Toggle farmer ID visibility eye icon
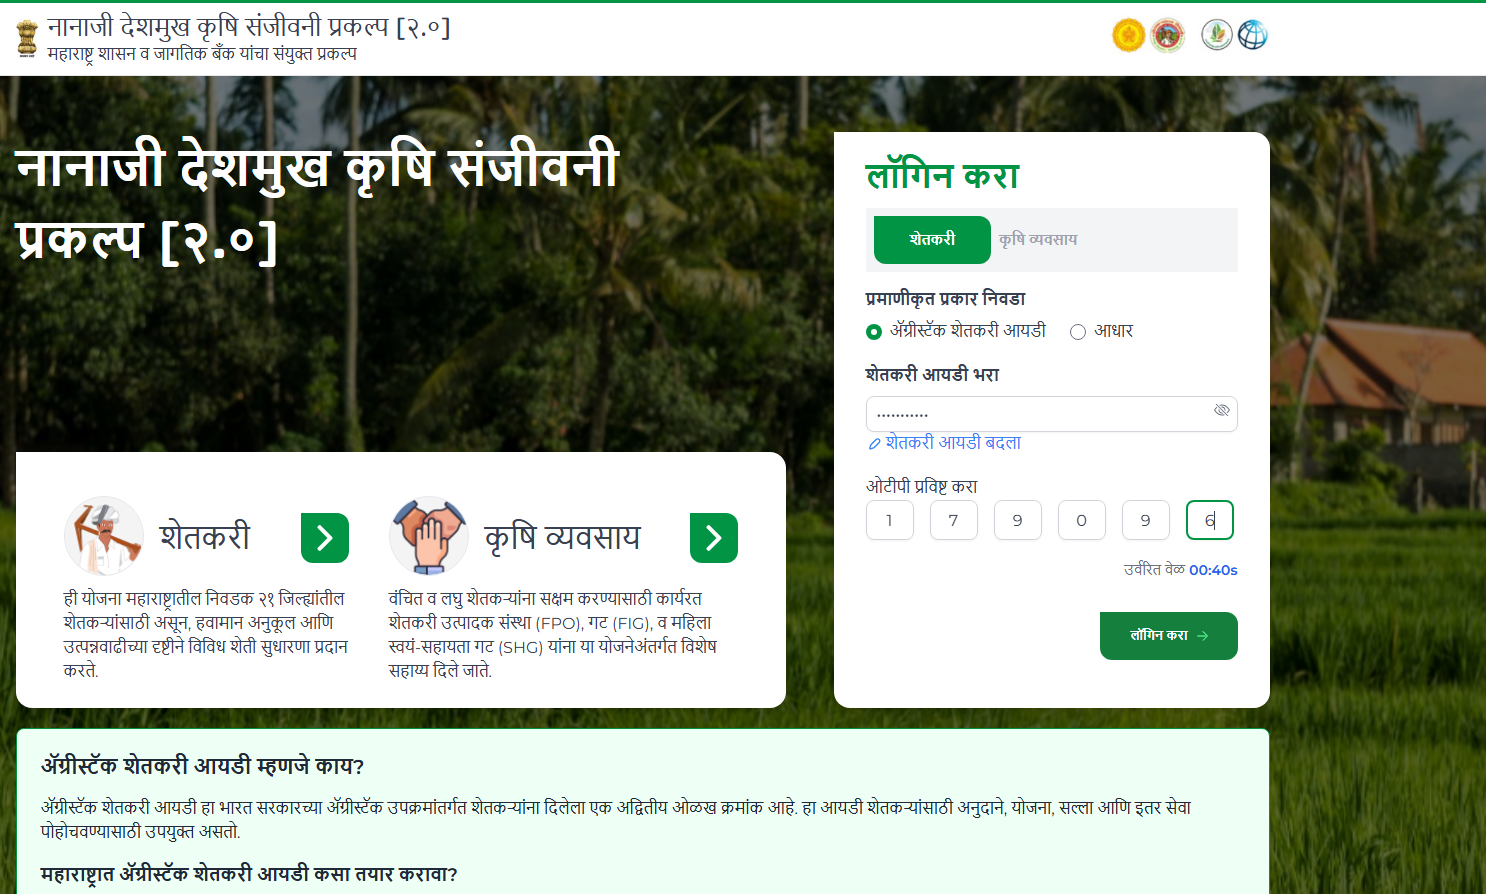Screen dimensions: 1486x894 (x=1221, y=411)
